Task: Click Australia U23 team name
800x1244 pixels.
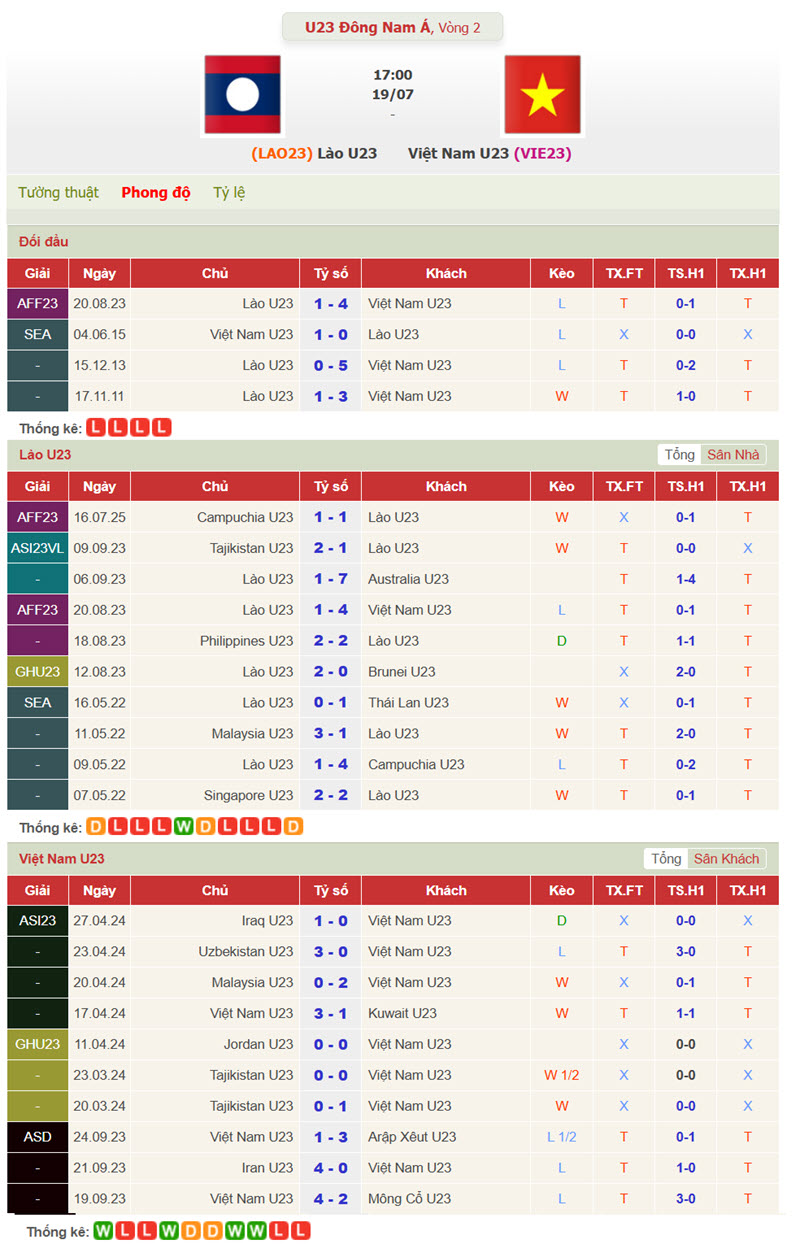Action: click(x=408, y=579)
